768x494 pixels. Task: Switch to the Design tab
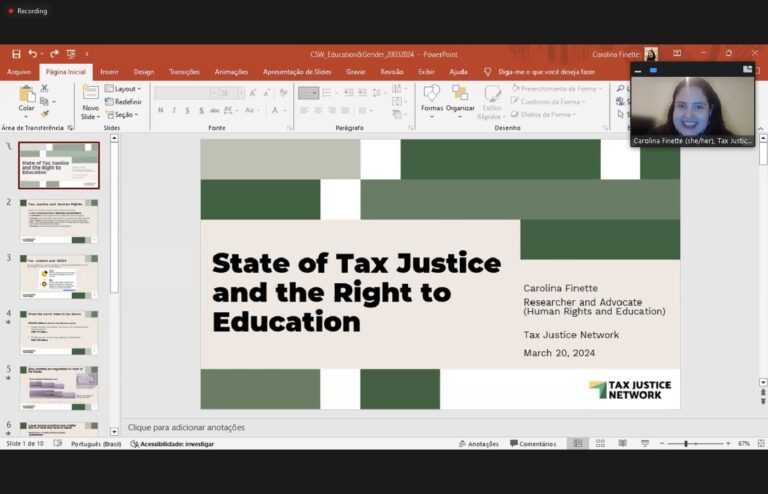click(144, 71)
